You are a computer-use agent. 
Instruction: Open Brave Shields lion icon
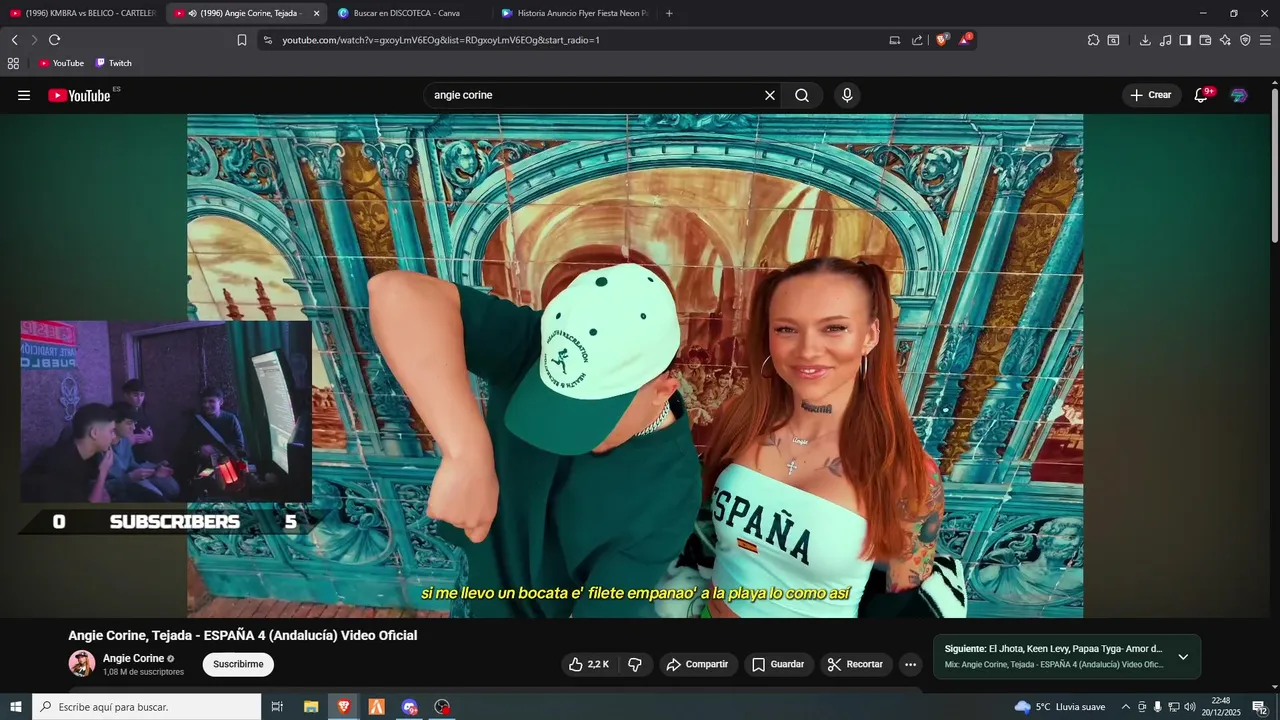[942, 40]
